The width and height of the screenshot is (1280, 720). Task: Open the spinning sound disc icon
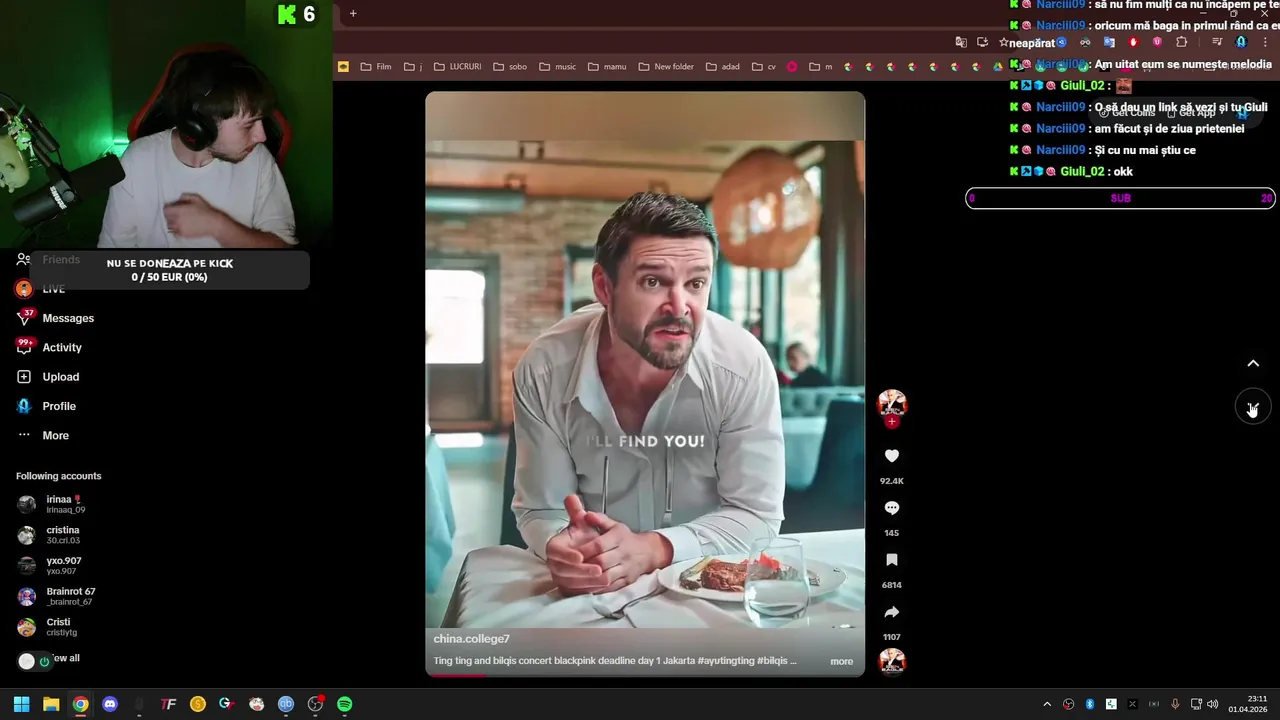(x=891, y=662)
